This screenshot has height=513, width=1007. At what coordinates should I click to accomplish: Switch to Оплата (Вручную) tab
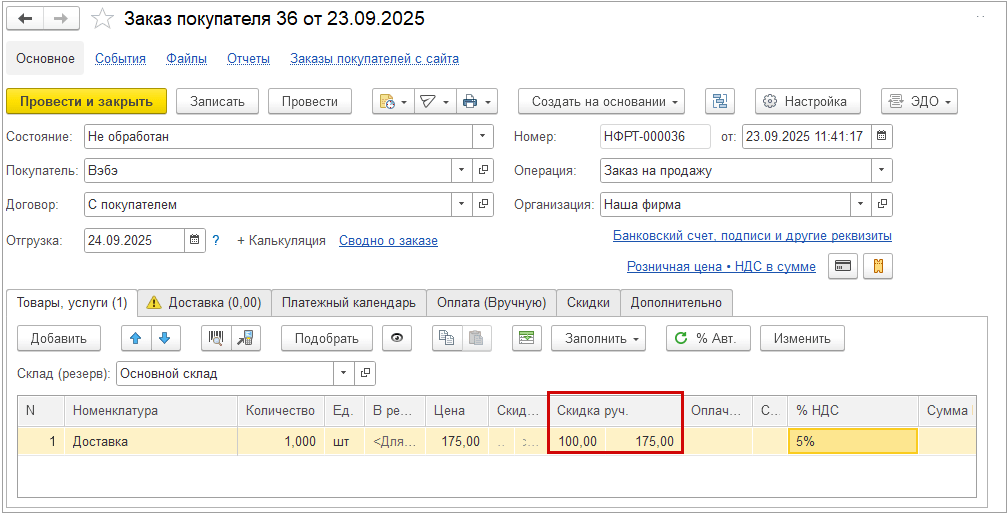coord(492,302)
